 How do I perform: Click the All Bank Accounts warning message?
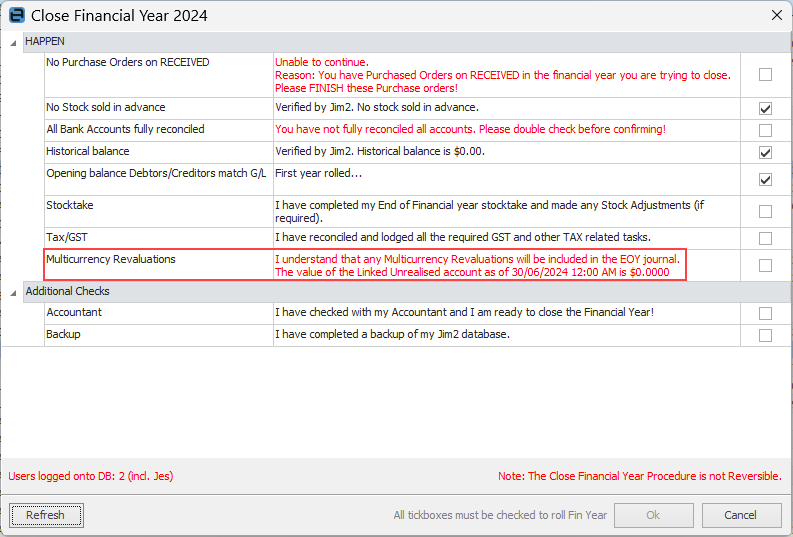pyautogui.click(x=470, y=130)
